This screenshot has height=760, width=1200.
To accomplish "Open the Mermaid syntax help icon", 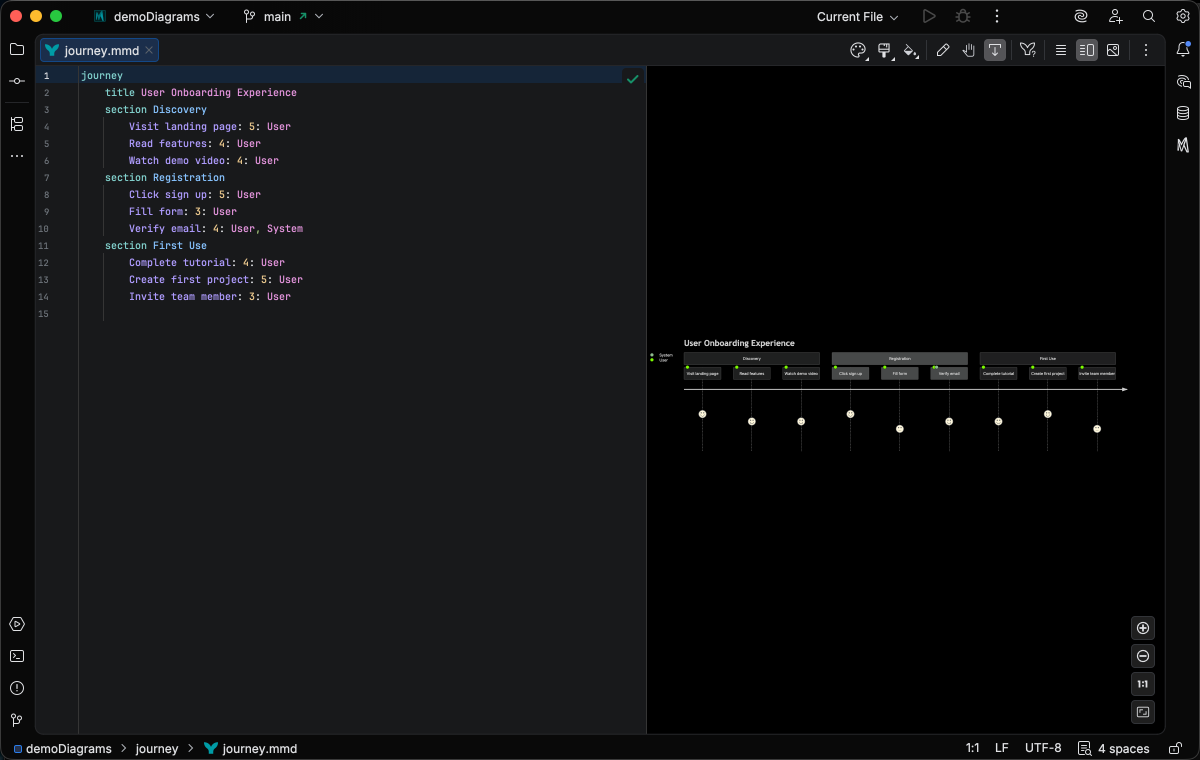I will pyautogui.click(x=1027, y=50).
